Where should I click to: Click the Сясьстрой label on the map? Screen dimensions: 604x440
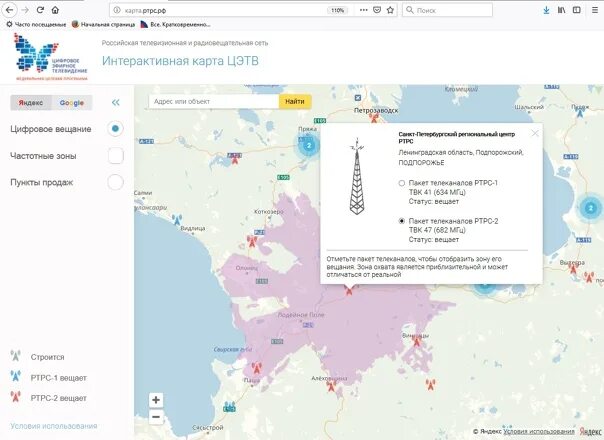[208, 428]
